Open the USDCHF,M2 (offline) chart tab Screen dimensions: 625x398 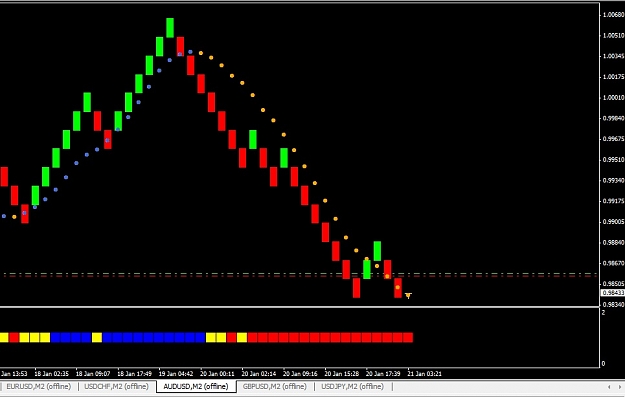(x=116, y=386)
